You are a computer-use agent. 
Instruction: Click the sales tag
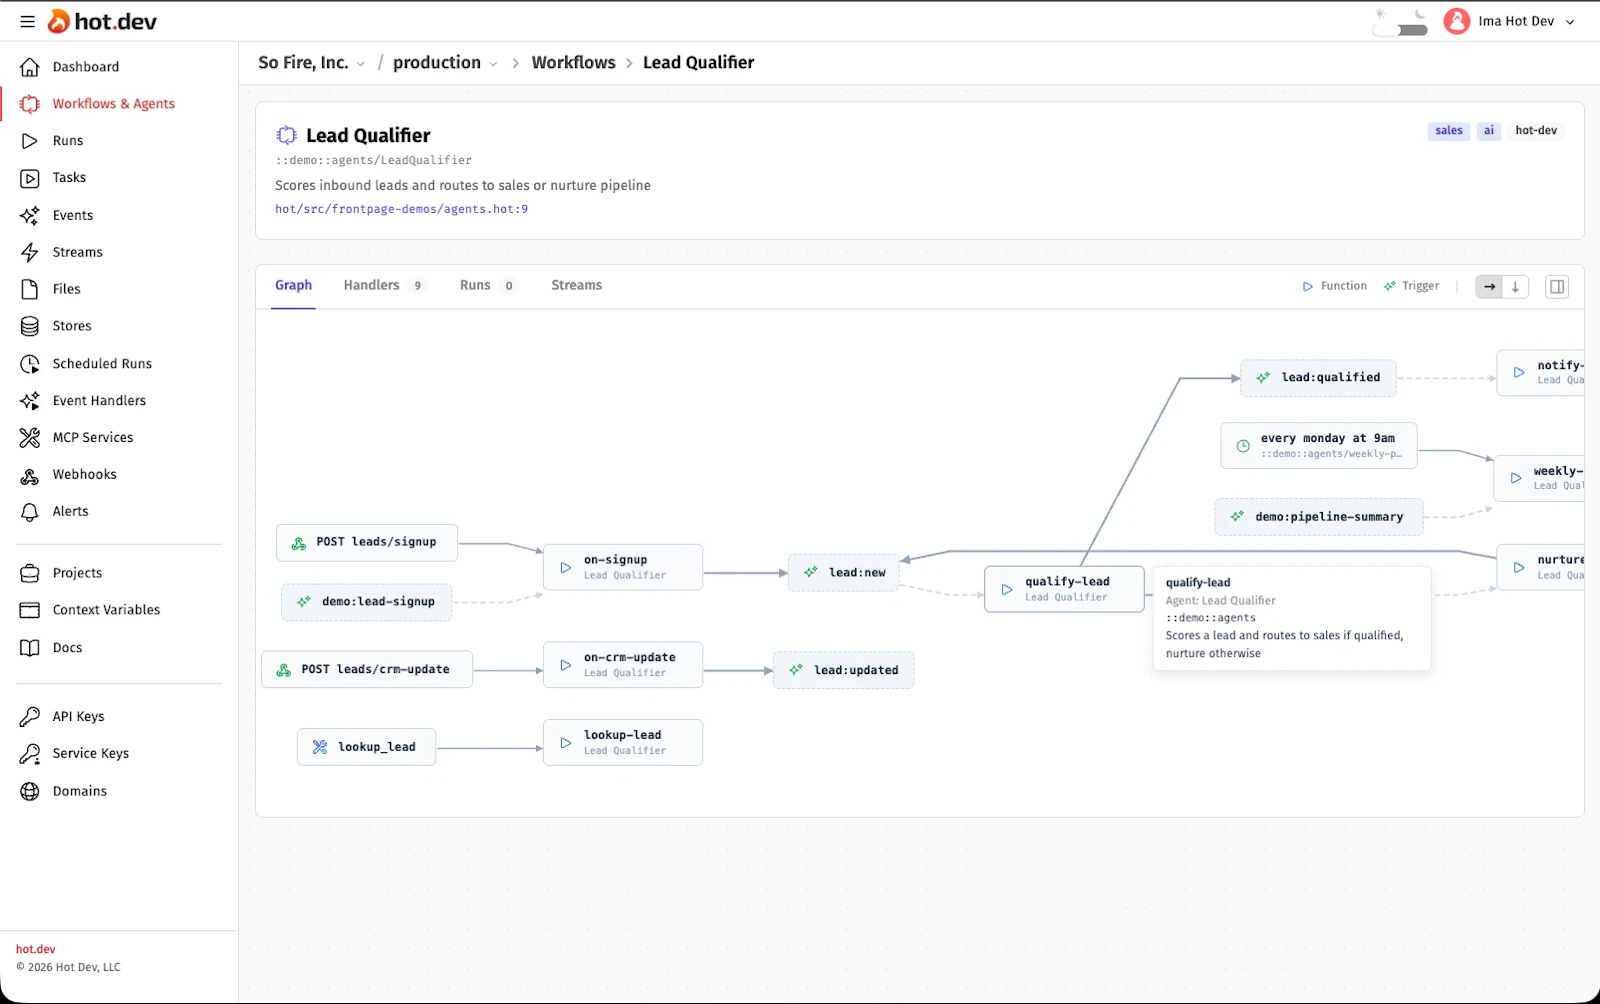click(x=1448, y=131)
